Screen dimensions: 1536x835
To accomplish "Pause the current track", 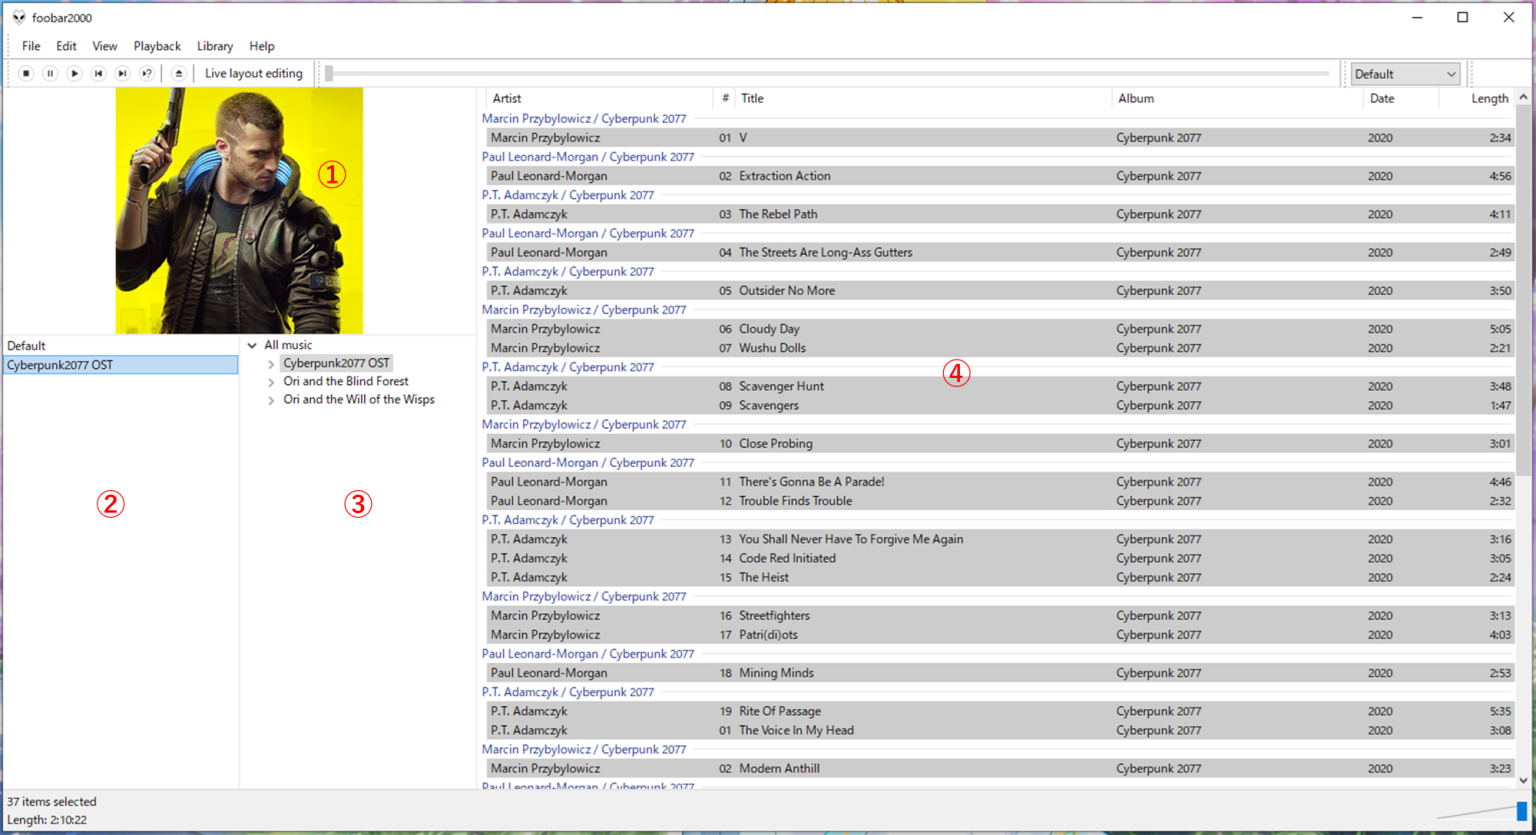I will tap(50, 73).
